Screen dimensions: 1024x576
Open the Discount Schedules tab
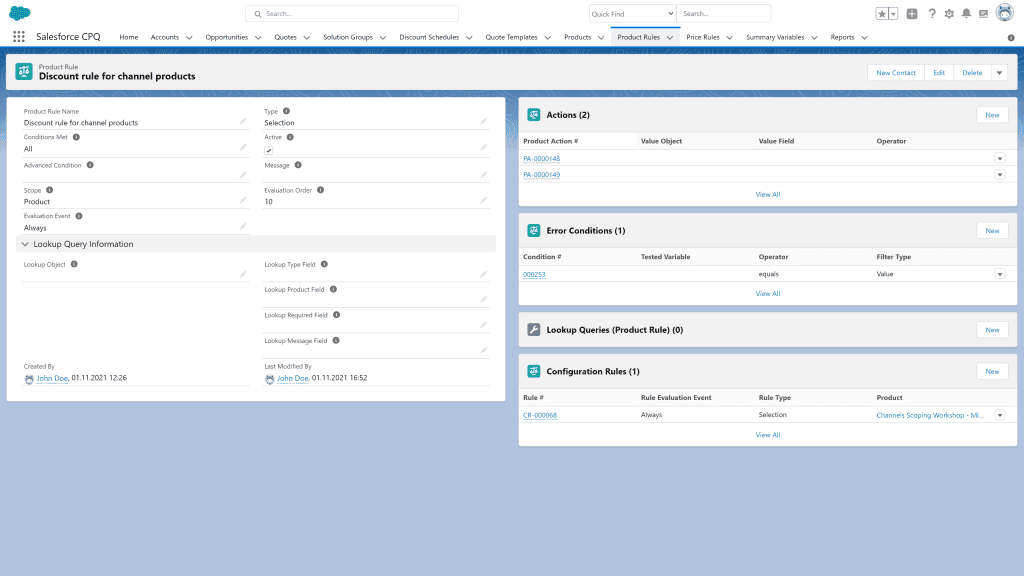(x=429, y=37)
